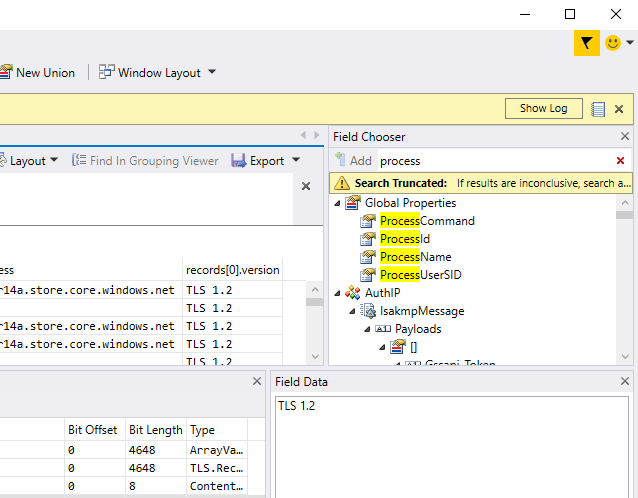The width and height of the screenshot is (638, 498).
Task: Click the Field Data text area
Action: pyautogui.click(x=452, y=447)
